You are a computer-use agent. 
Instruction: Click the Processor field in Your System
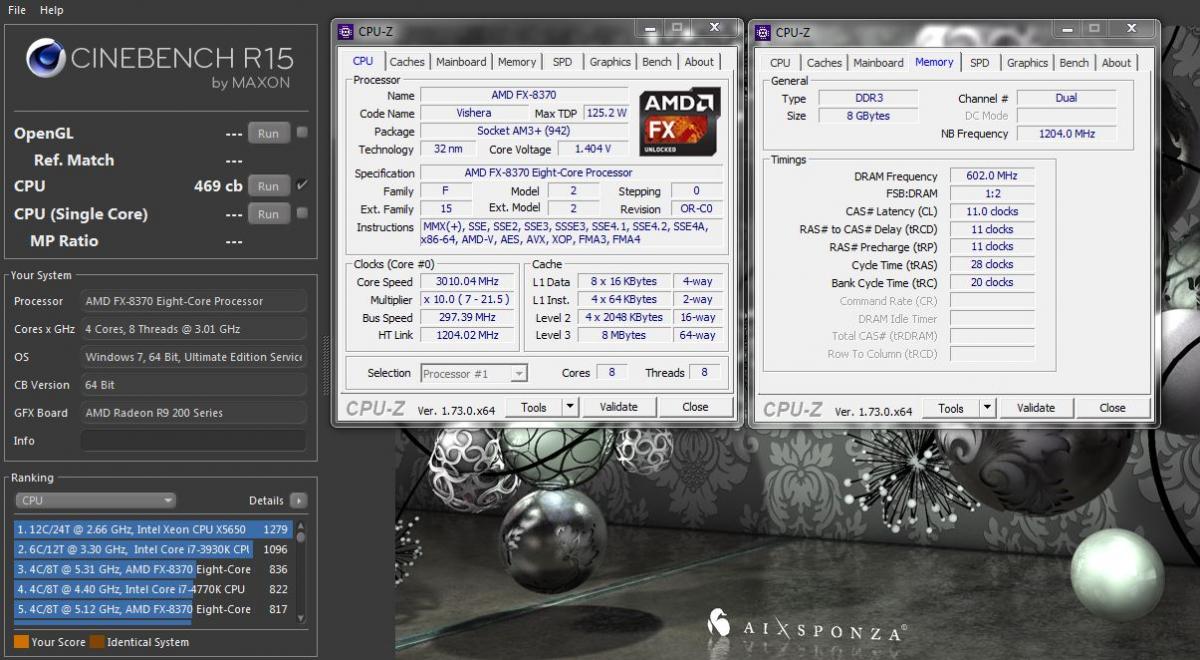[x=194, y=301]
